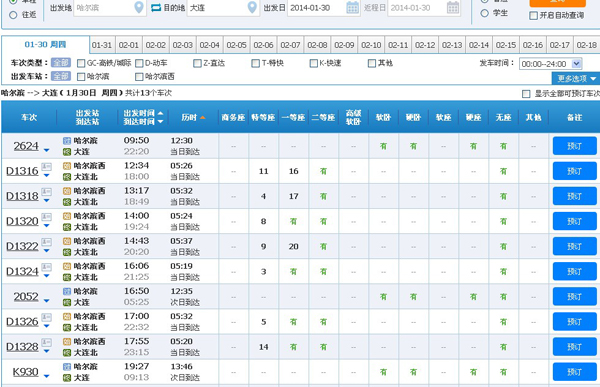Expand 更多选项 options
Image resolution: width=600 pixels, height=387 pixels.
pos(576,78)
